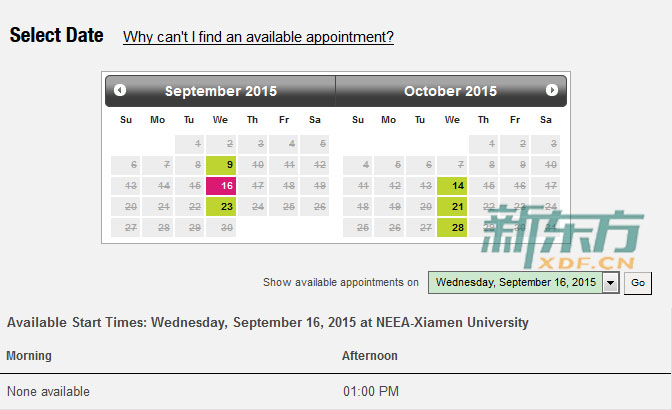
Task: Select the 01:00 PM afternoon start time
Action: (x=371, y=391)
